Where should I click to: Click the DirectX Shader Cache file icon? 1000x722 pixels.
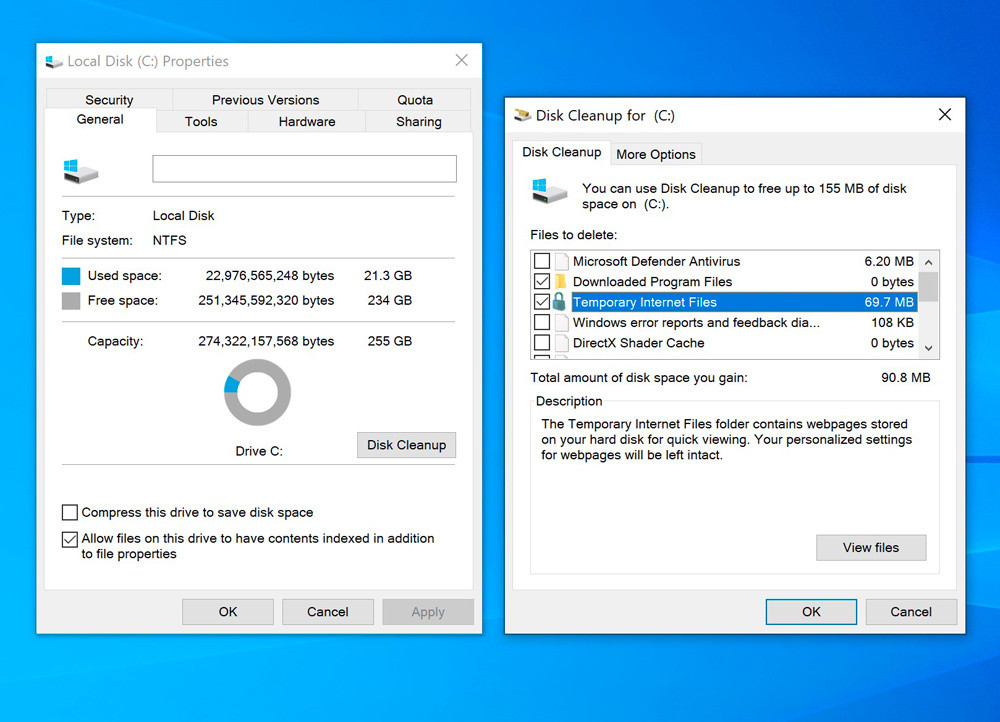pos(563,343)
